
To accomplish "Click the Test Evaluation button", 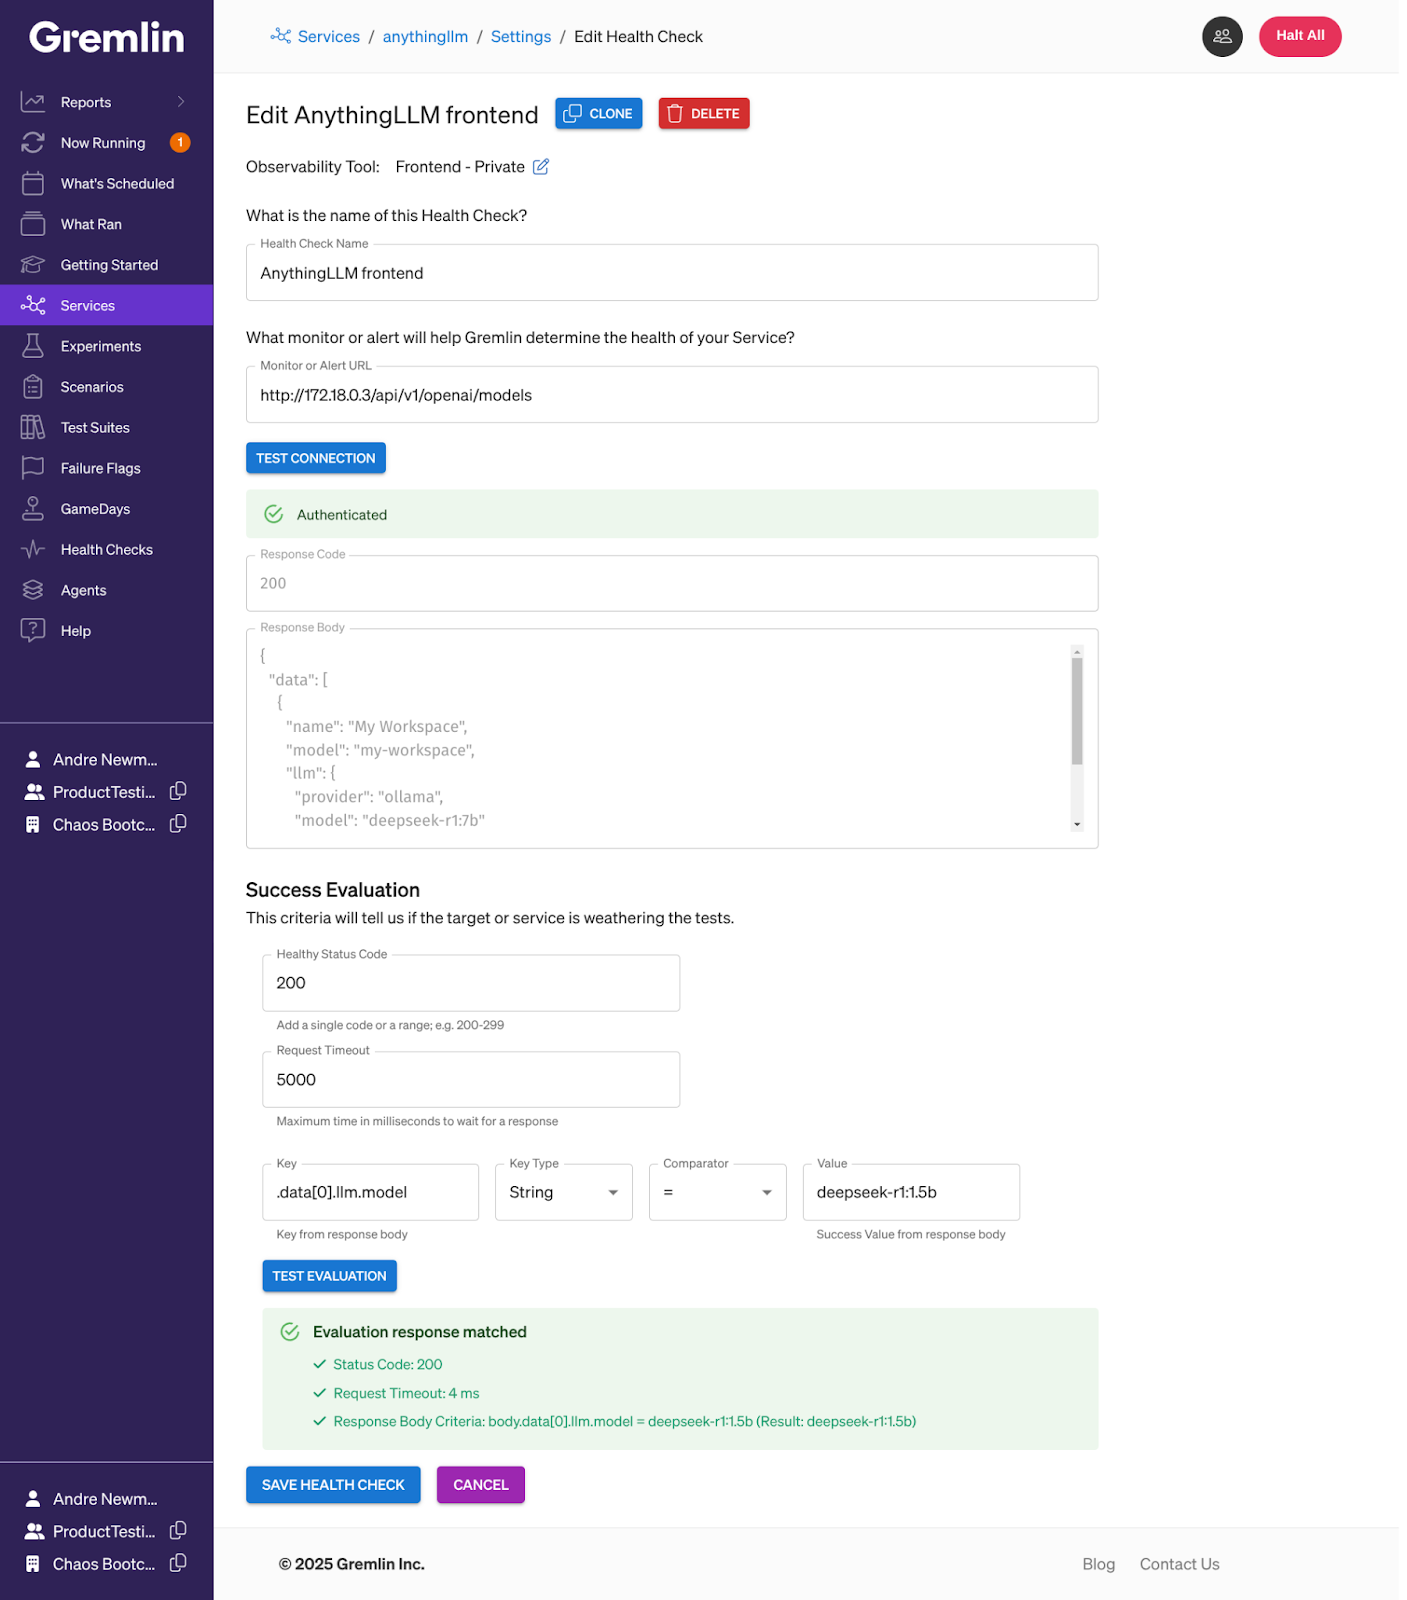I will click(x=330, y=1276).
